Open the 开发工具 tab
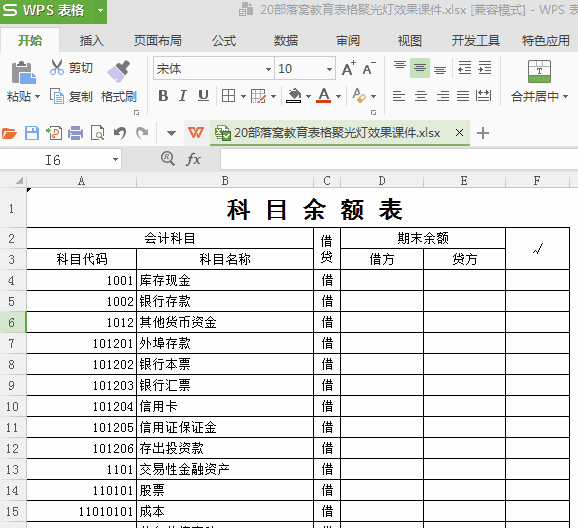This screenshot has width=578, height=528. [x=476, y=40]
